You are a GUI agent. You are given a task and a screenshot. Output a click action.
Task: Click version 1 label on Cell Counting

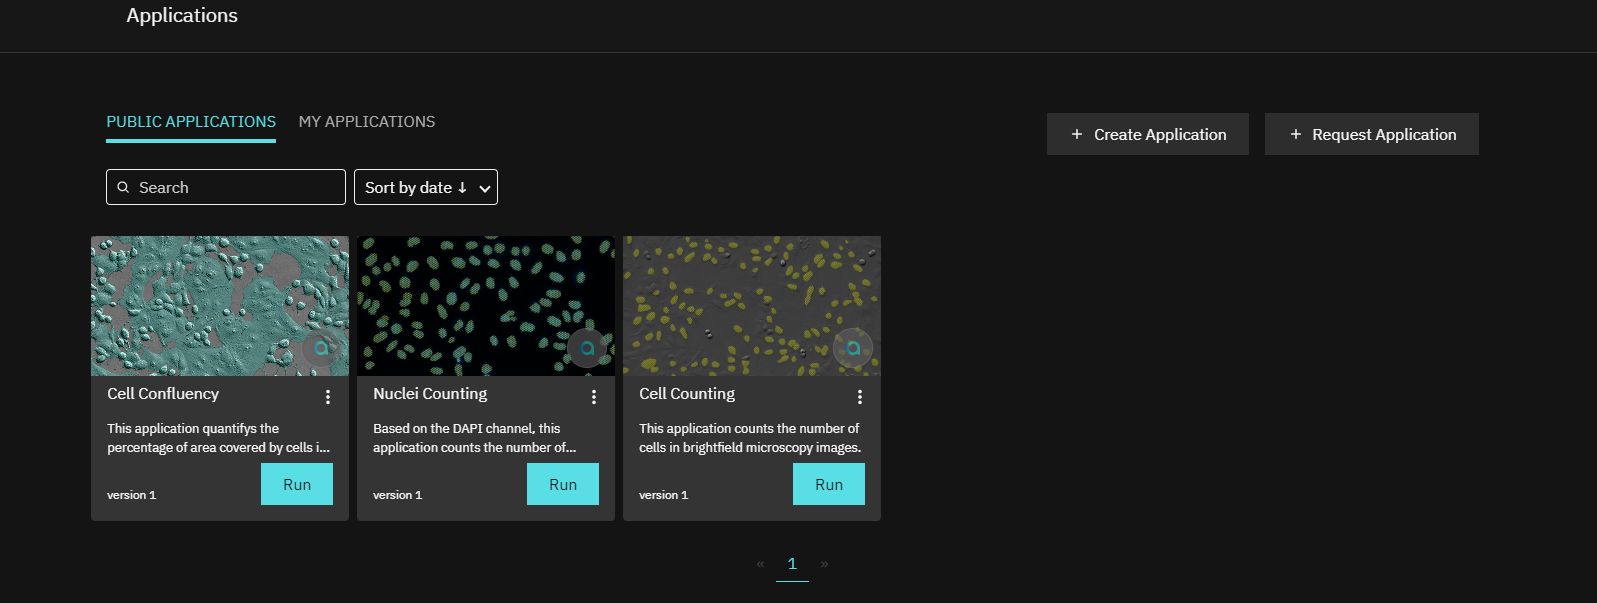tap(664, 495)
